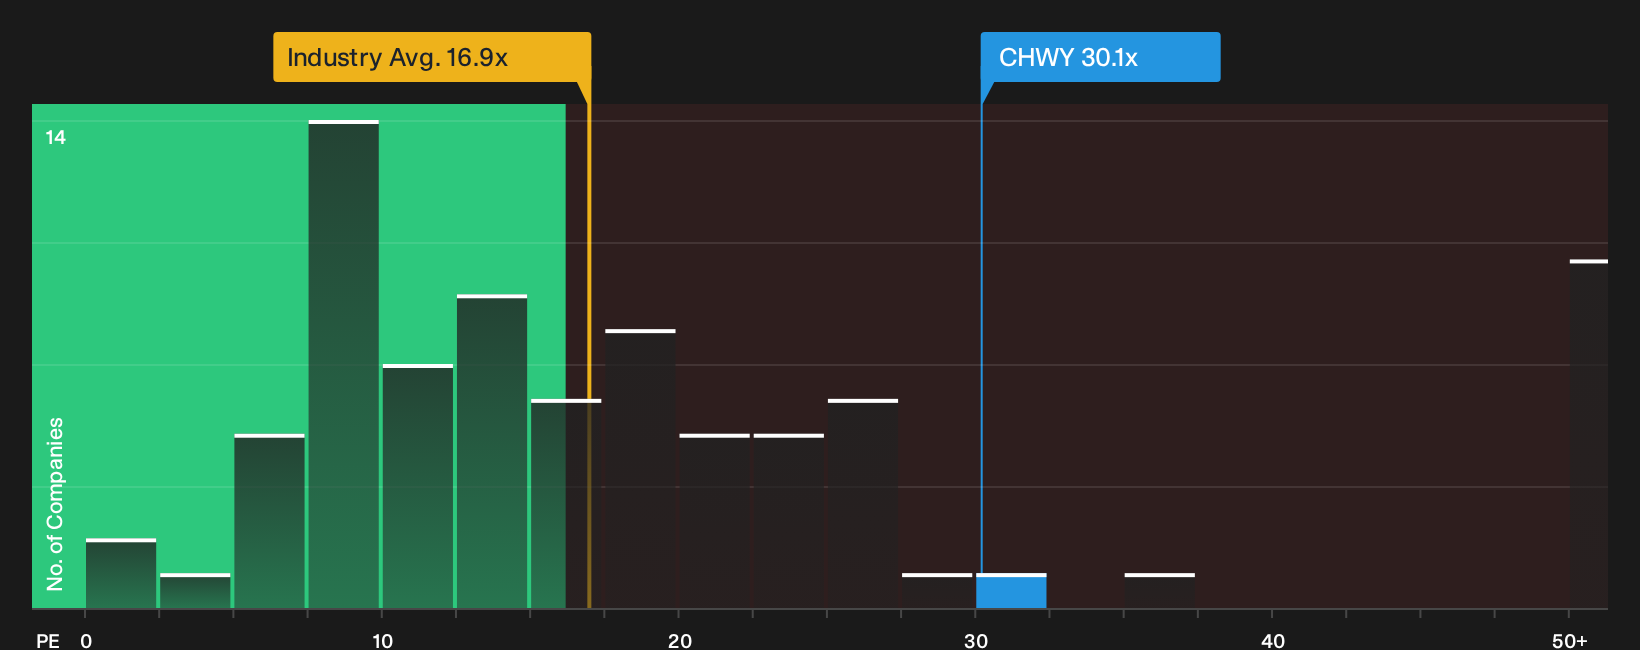Click the first bar starting at PE 0
The width and height of the screenshot is (1640, 650).
[121, 574]
